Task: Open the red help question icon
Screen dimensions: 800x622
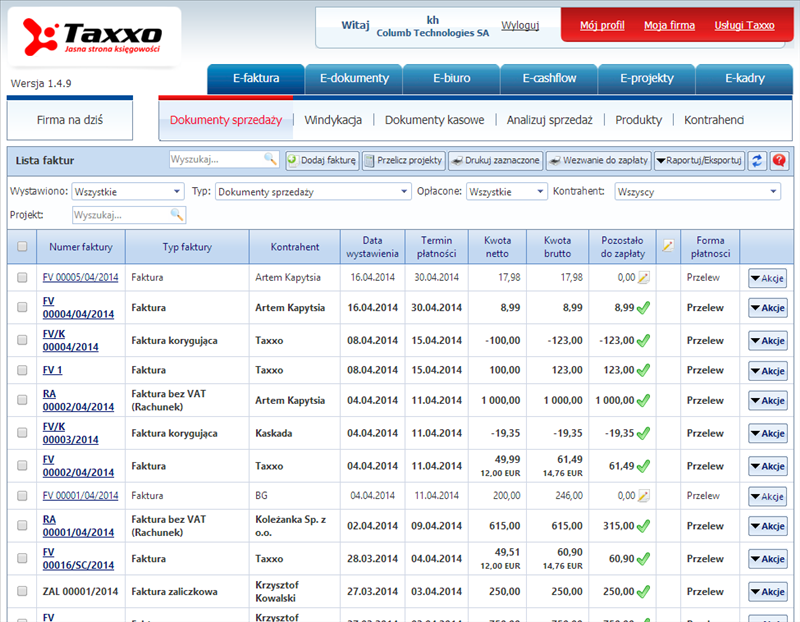Action: (779, 161)
